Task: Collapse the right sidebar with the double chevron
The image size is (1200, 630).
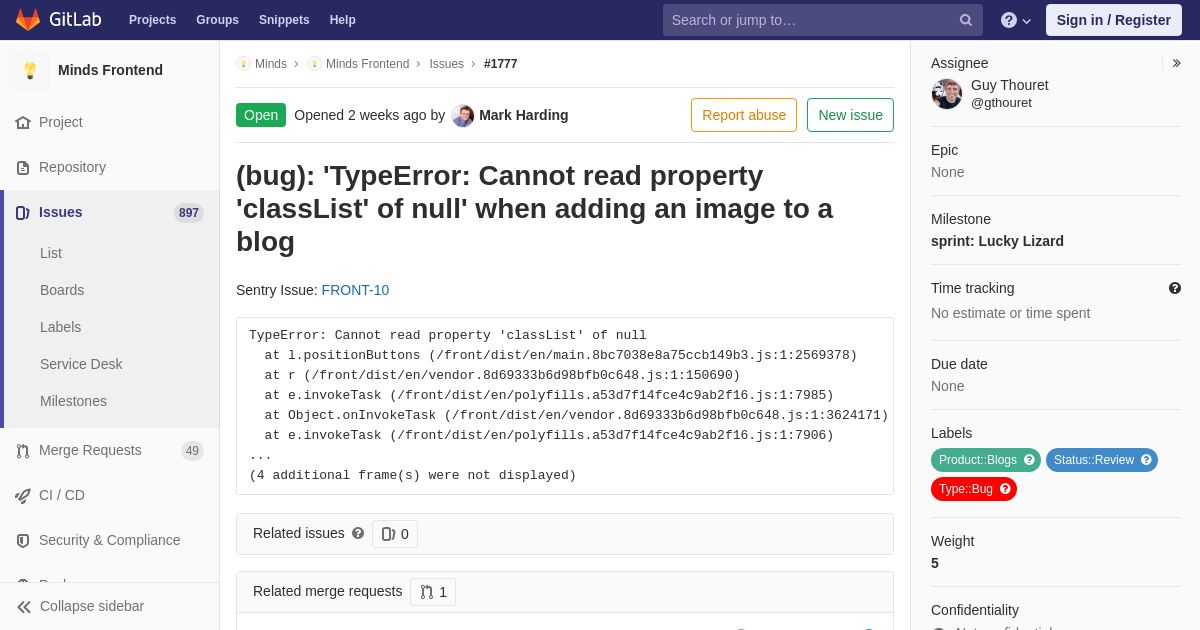Action: pyautogui.click(x=1176, y=63)
